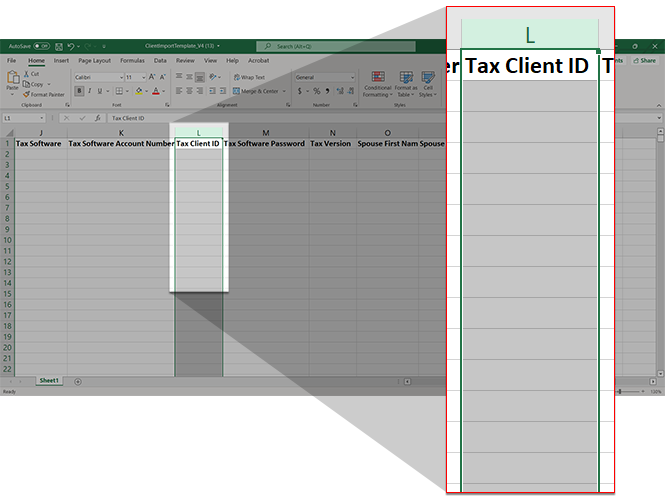Open the File tab
This screenshot has width=665, height=497.
coord(11,61)
